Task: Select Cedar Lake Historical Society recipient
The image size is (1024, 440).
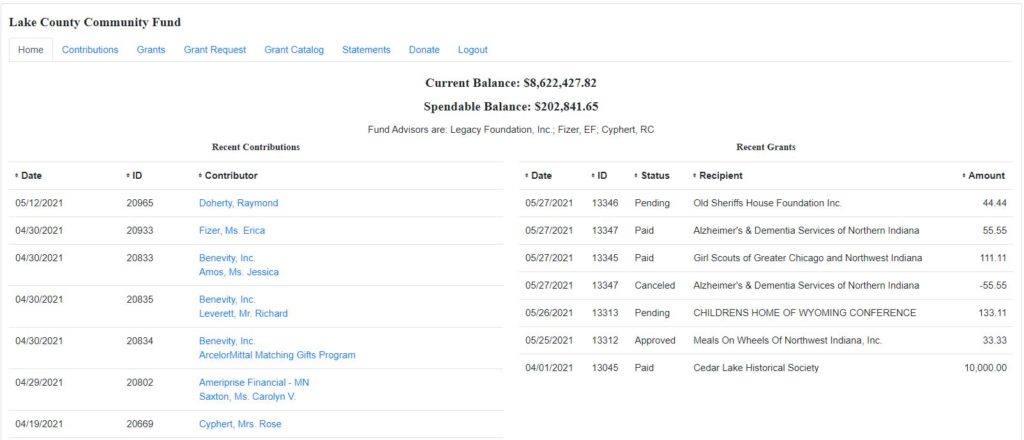Action: [x=756, y=368]
